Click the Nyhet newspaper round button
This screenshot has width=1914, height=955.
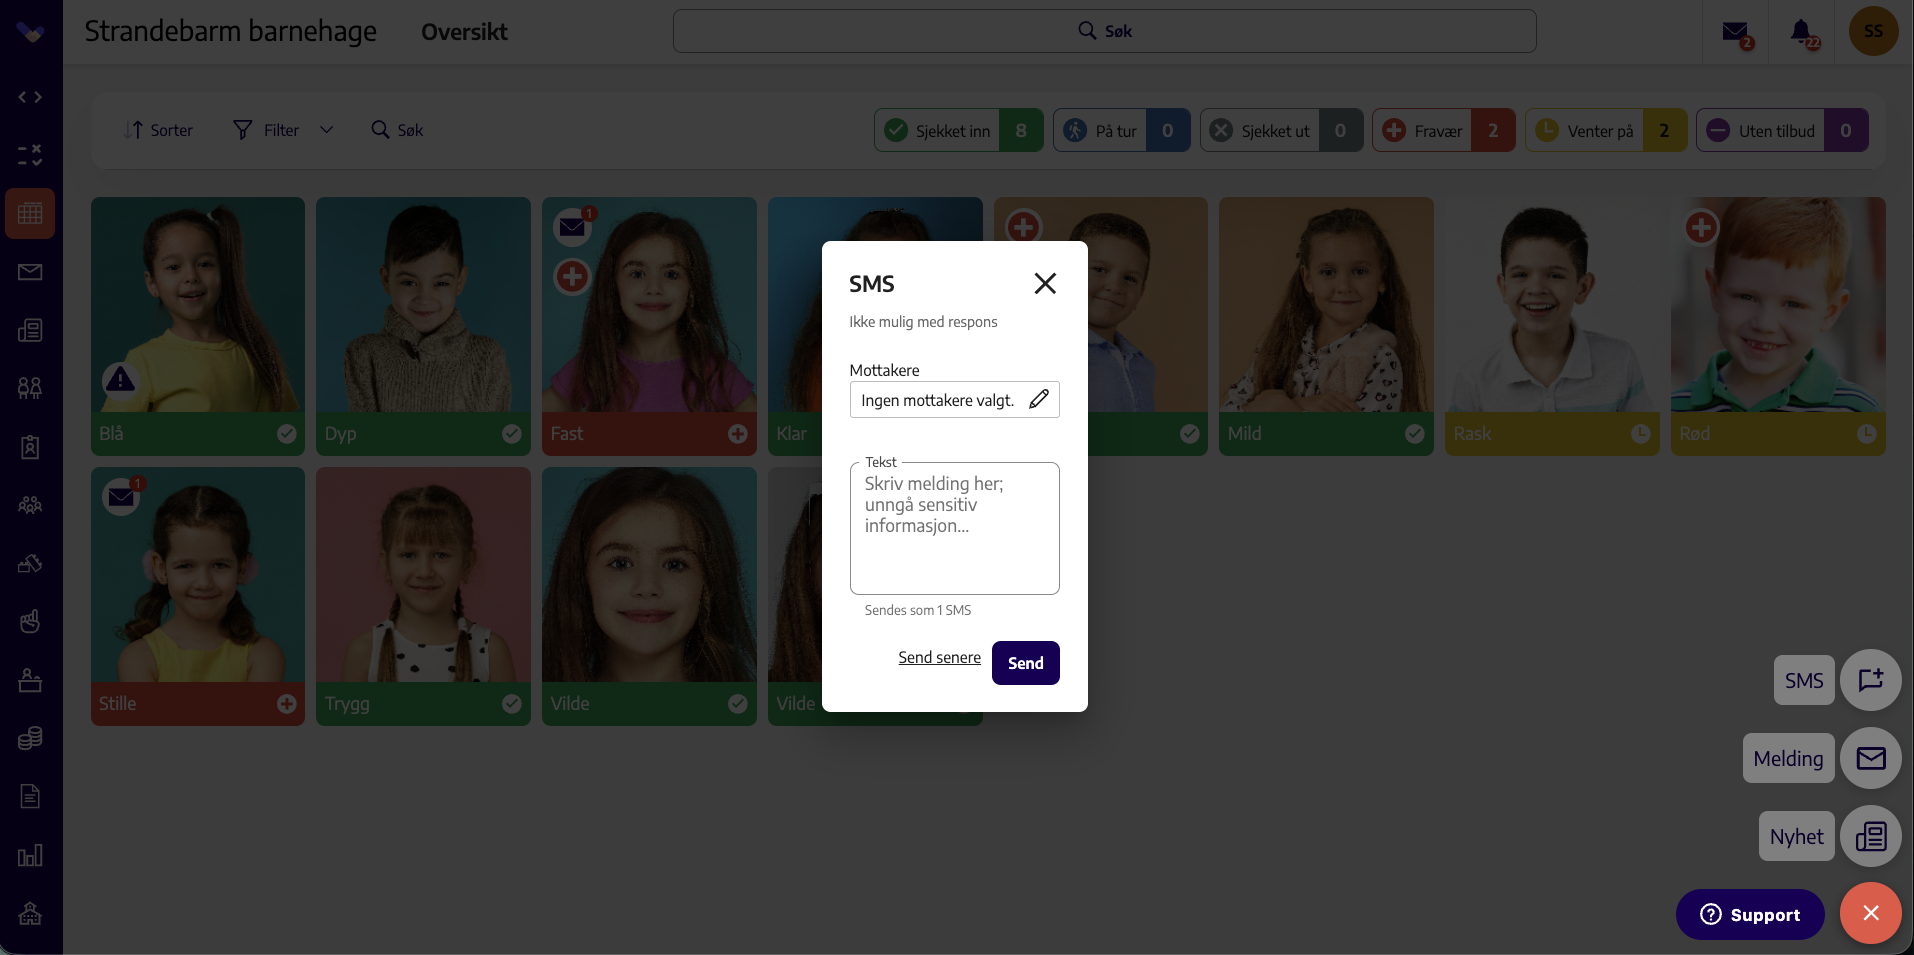(x=1871, y=836)
